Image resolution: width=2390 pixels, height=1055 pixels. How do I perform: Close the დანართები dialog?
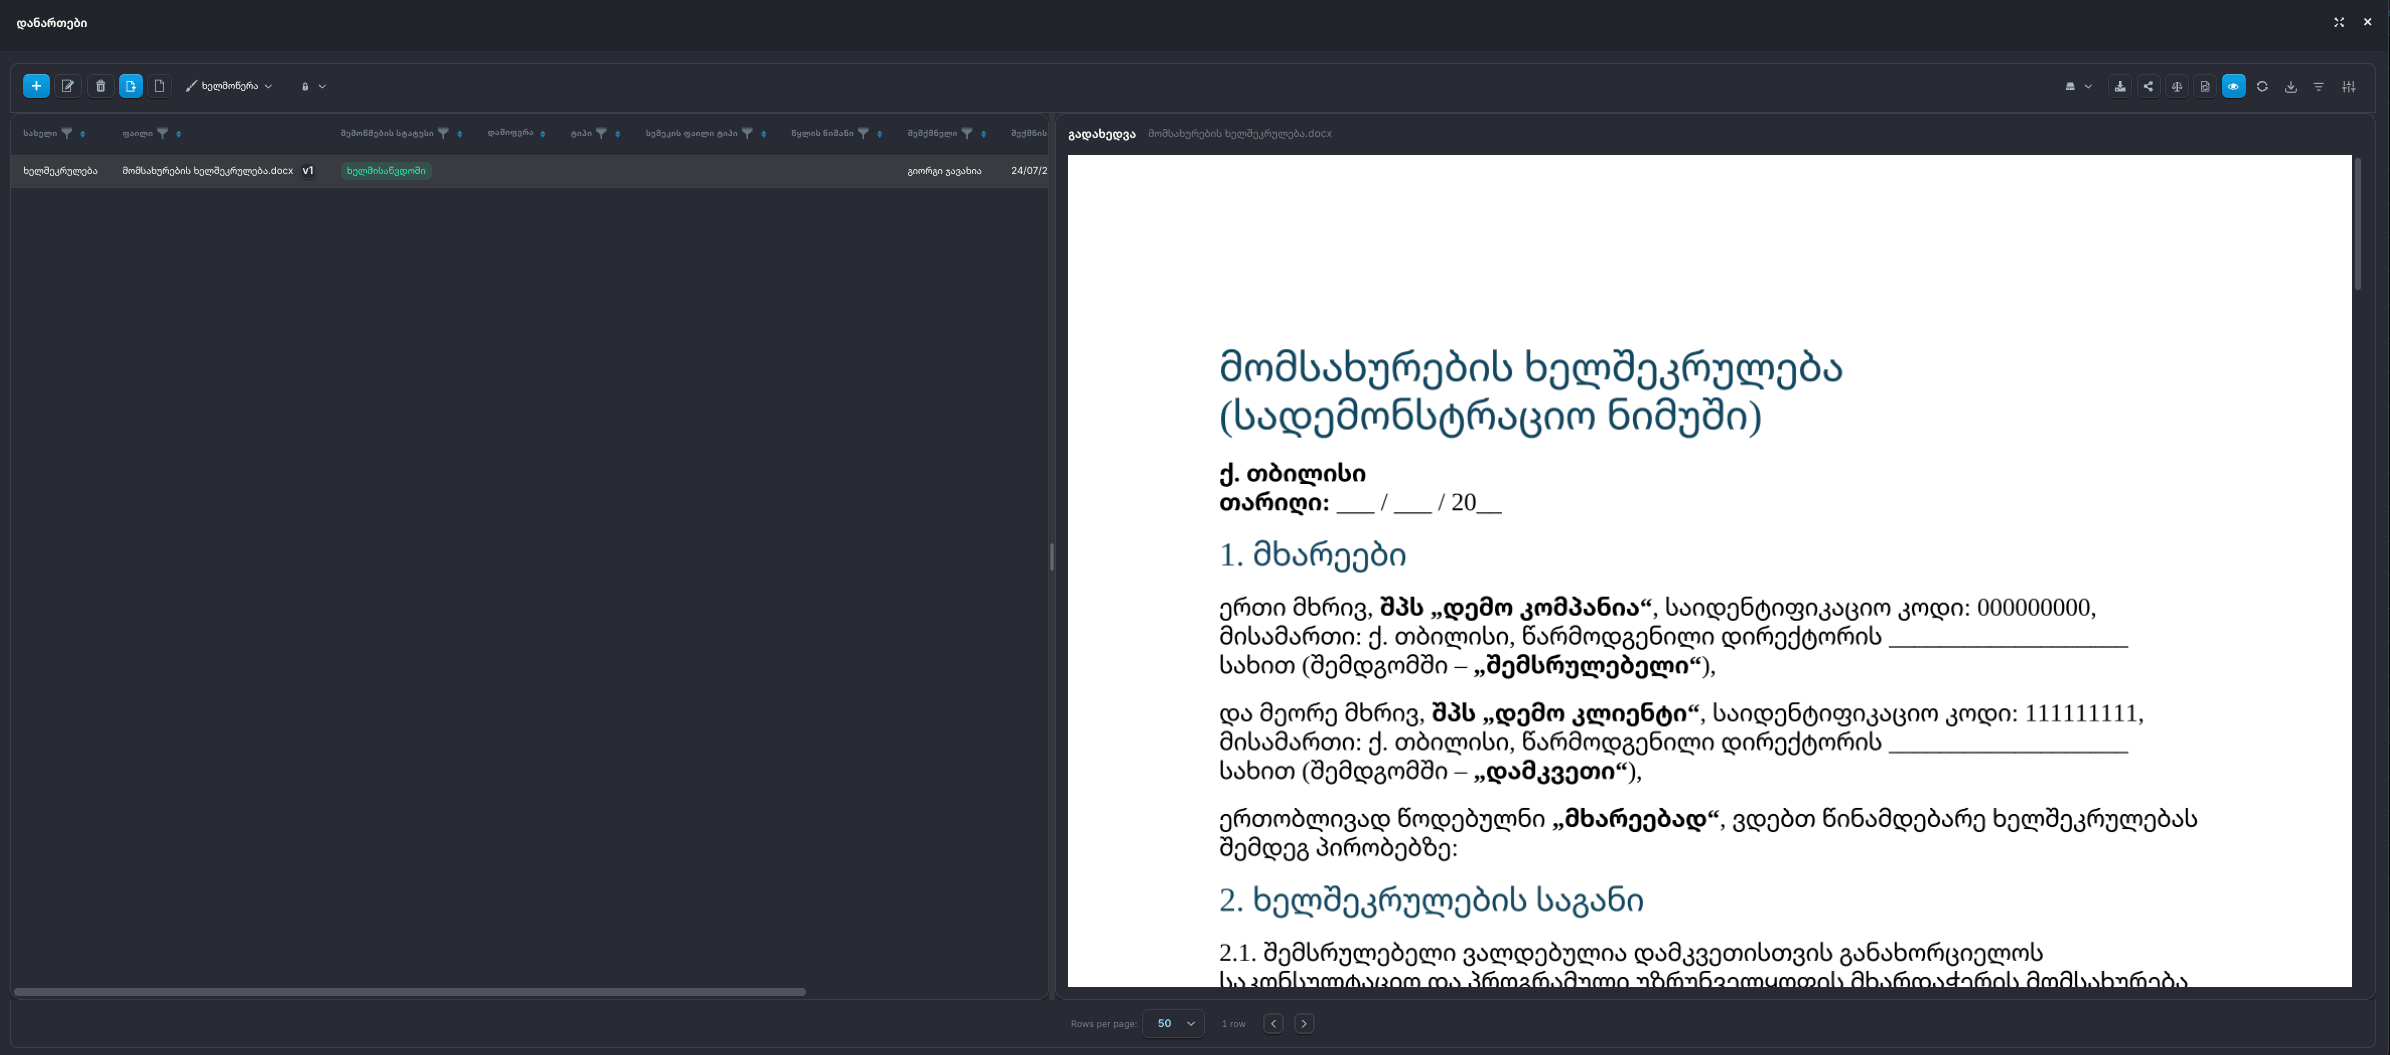click(2367, 22)
